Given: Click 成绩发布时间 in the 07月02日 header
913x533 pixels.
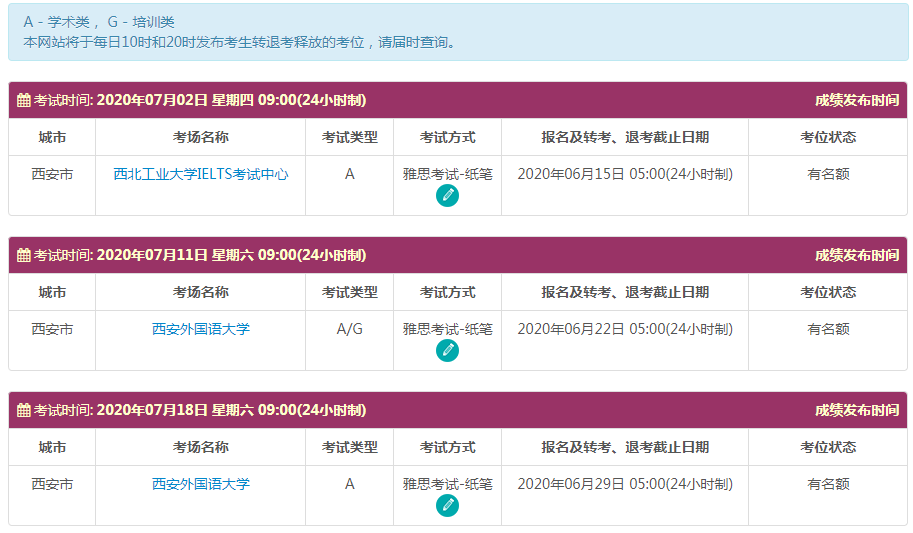Looking at the screenshot, I should [857, 100].
